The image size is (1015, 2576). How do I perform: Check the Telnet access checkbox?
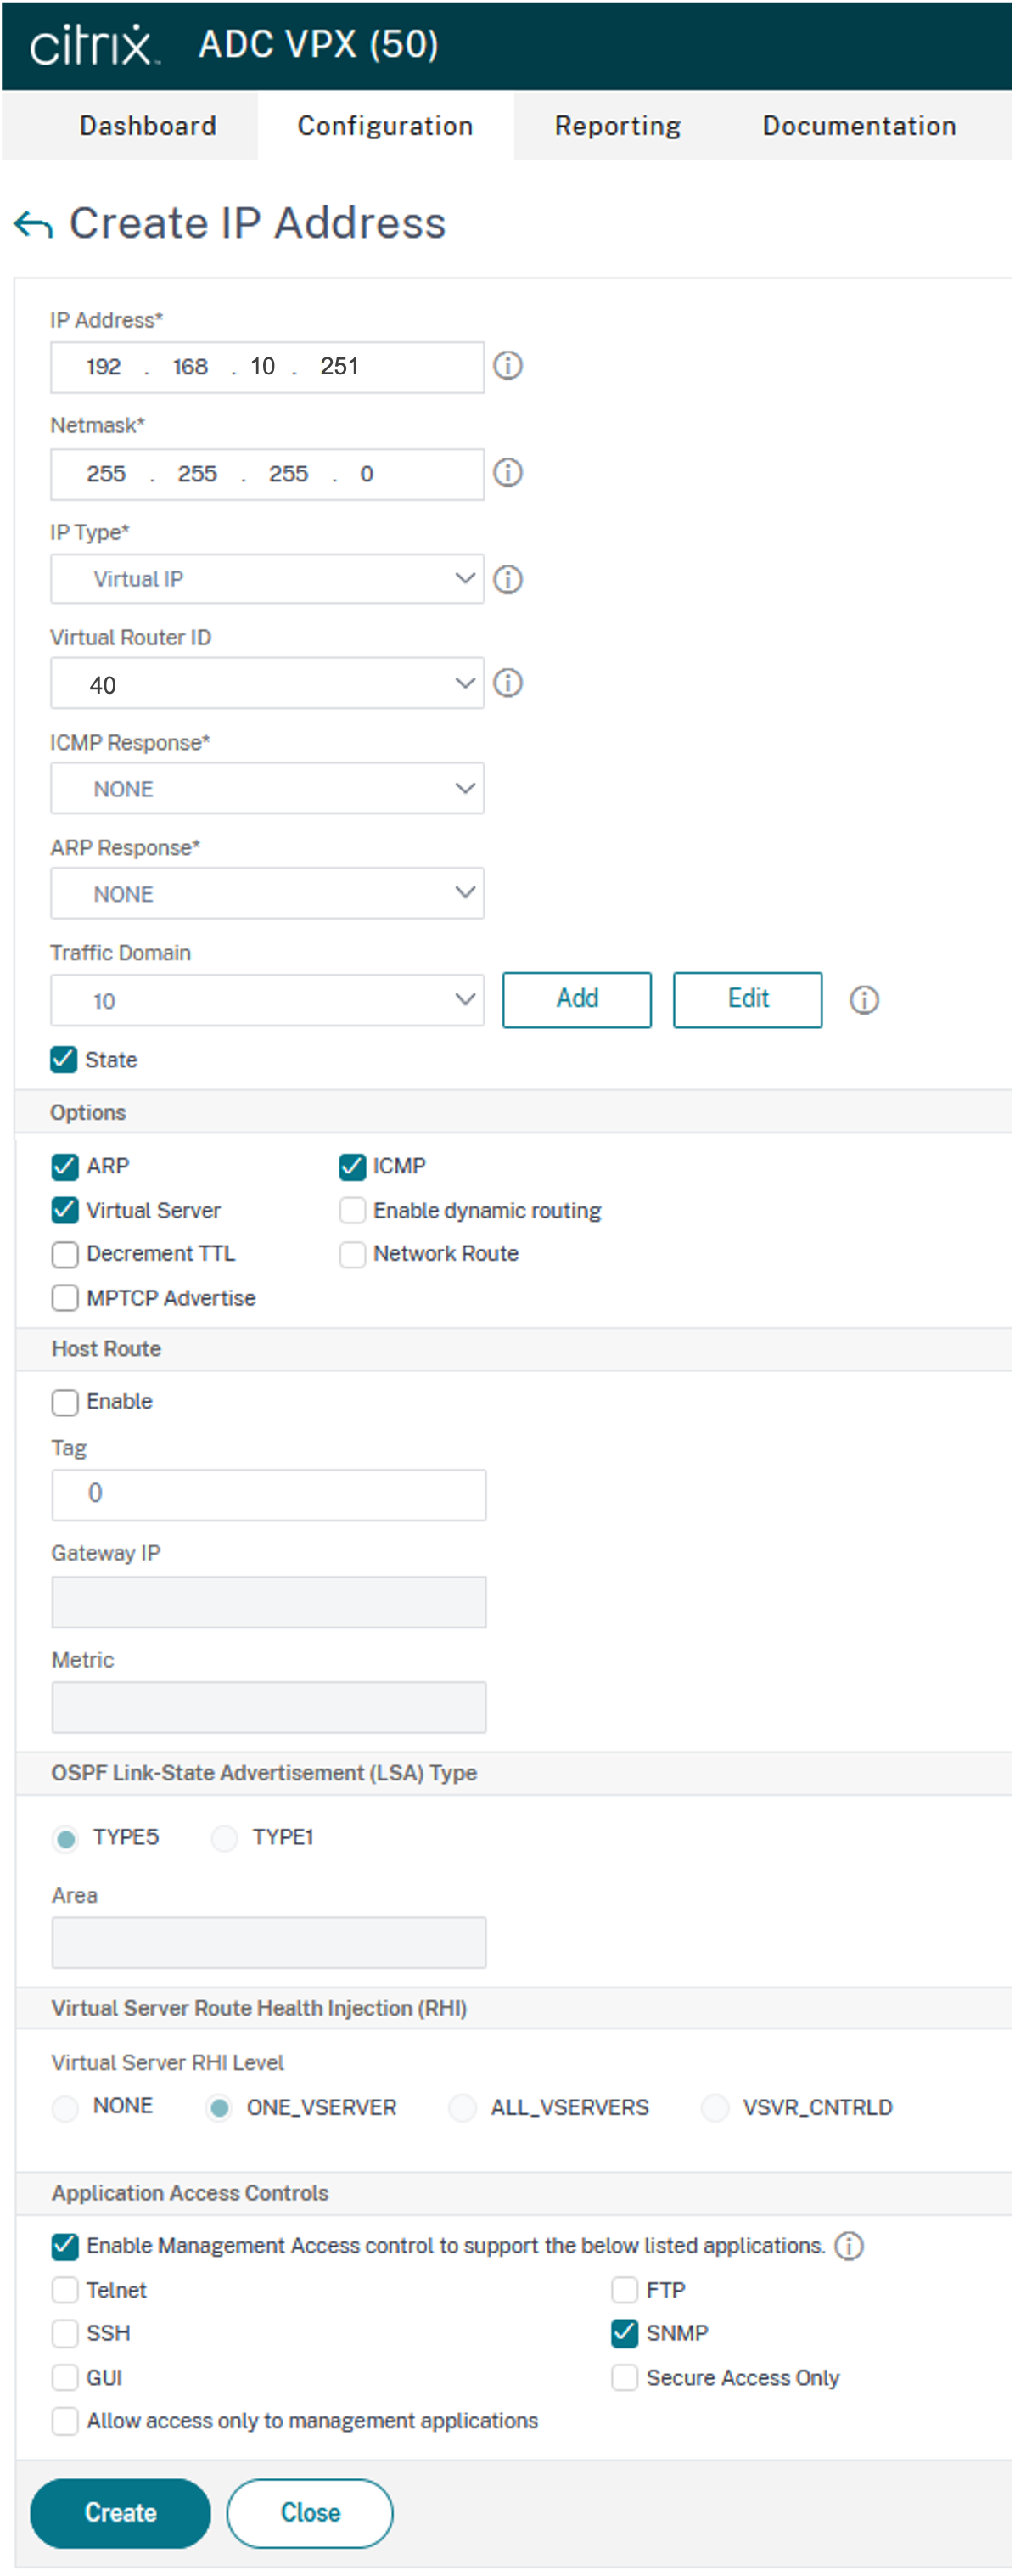tap(65, 2290)
